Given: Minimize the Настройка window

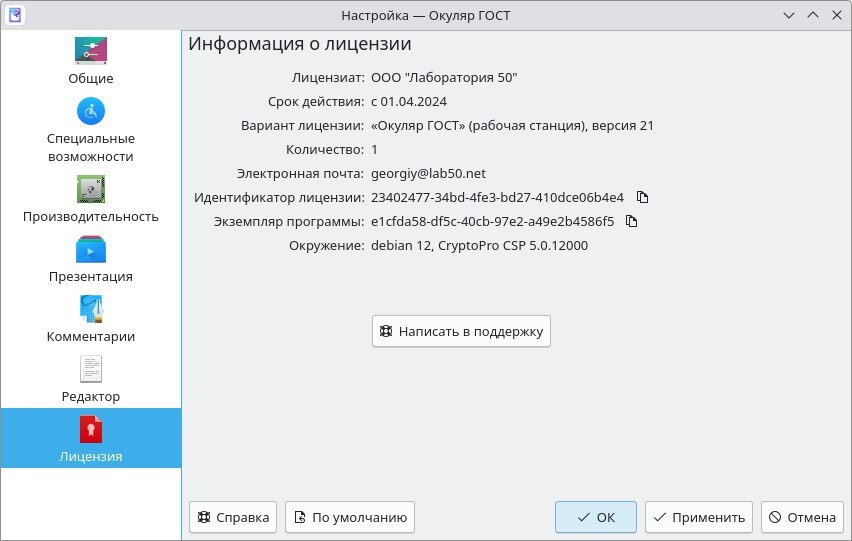Looking at the screenshot, I should pos(789,15).
